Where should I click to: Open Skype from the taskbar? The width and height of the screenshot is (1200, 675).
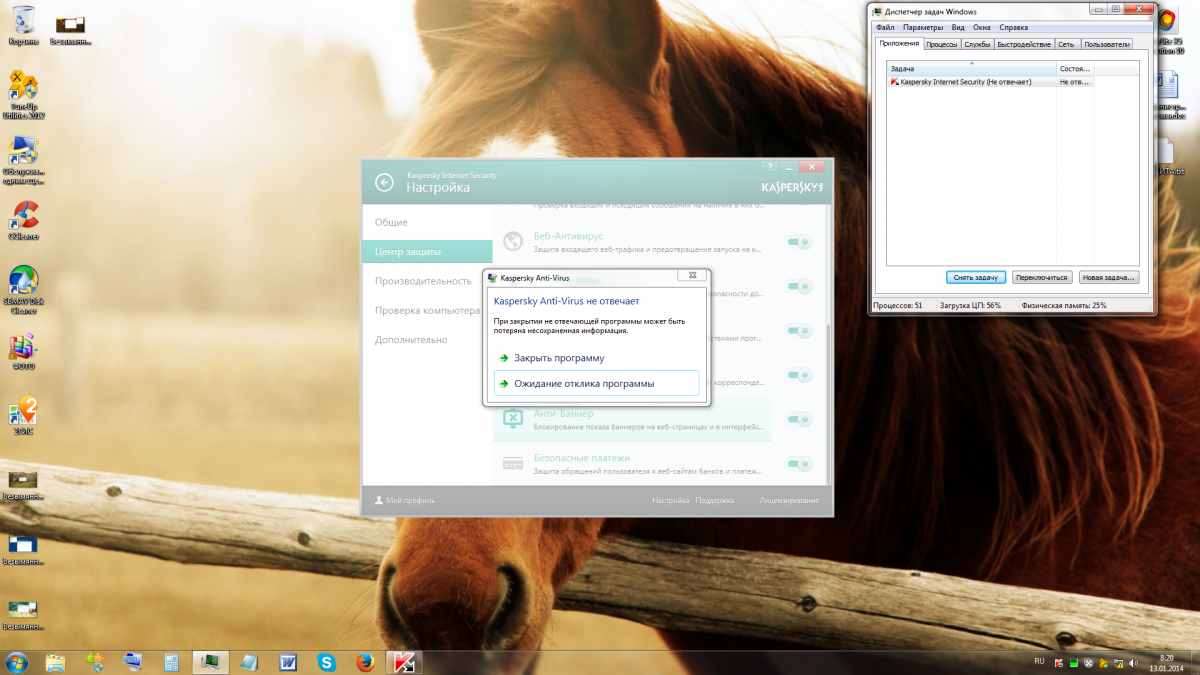326,662
